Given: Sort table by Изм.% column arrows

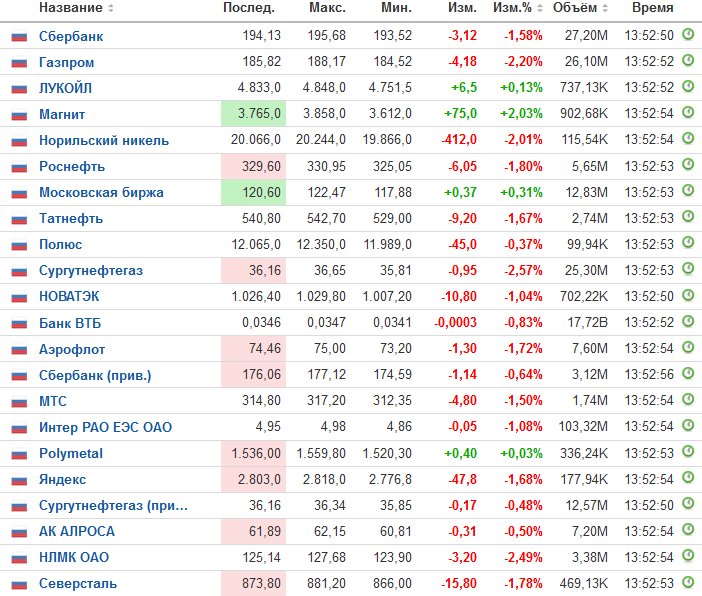Looking at the screenshot, I should click(x=539, y=8).
